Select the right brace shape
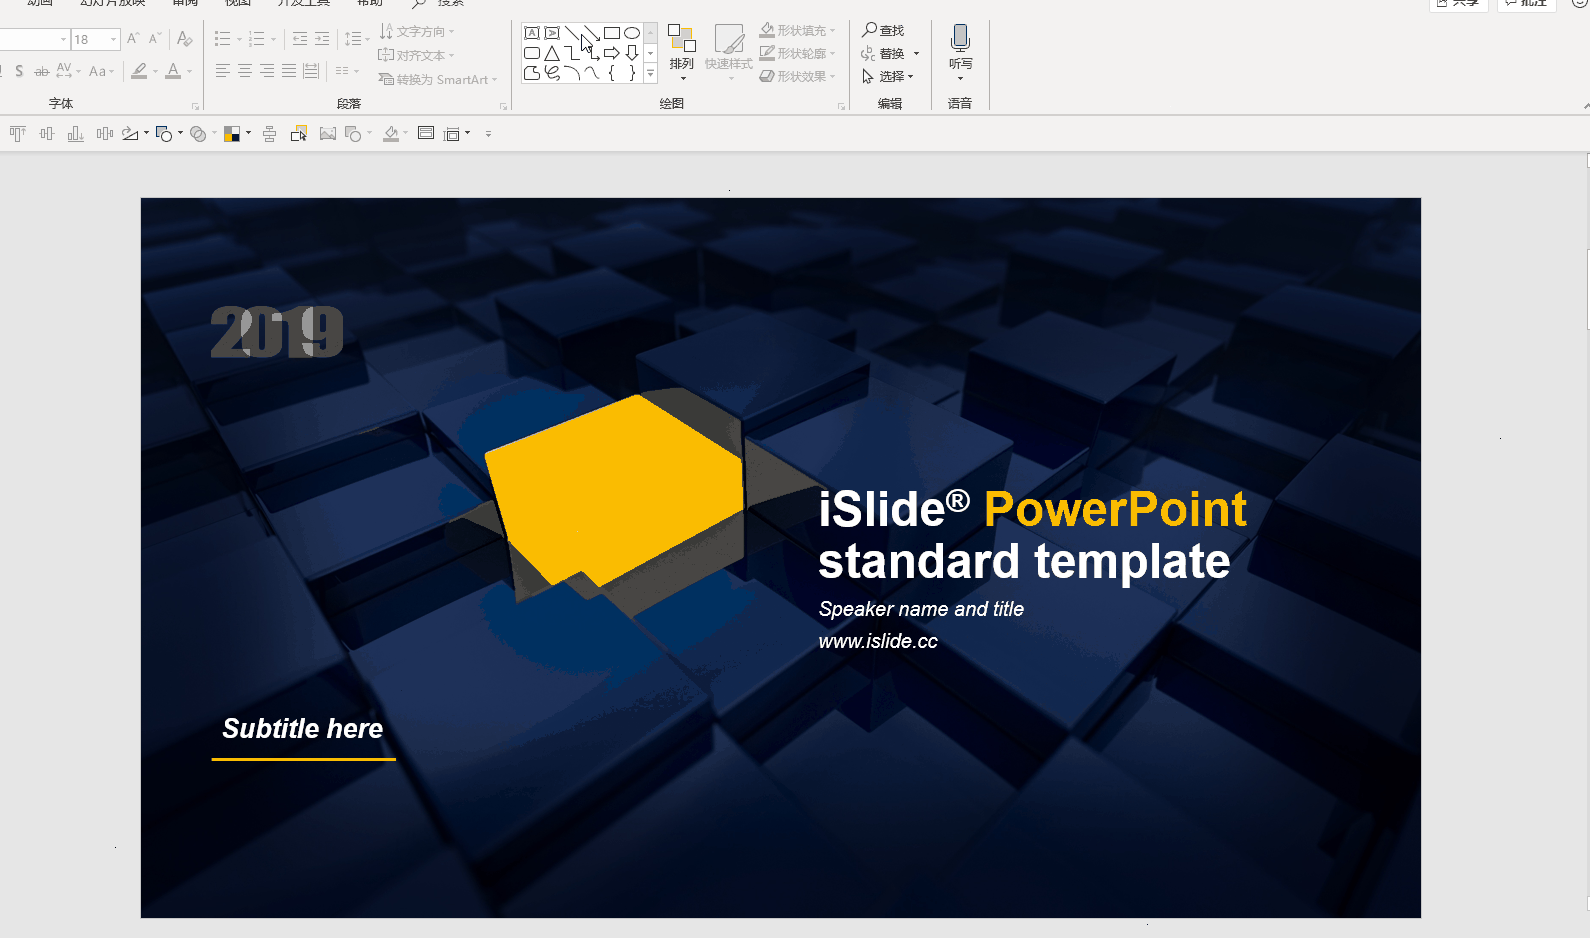 [632, 73]
